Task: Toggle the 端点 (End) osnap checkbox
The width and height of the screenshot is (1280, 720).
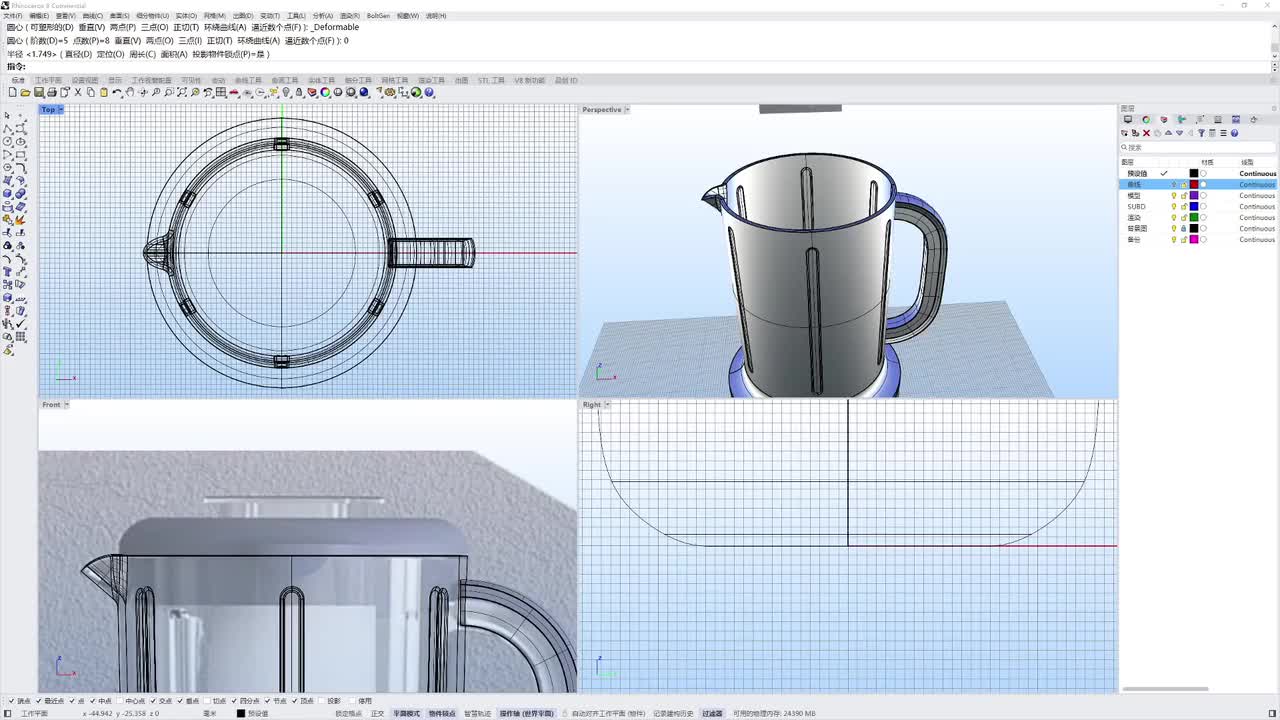Action: pos(12,701)
